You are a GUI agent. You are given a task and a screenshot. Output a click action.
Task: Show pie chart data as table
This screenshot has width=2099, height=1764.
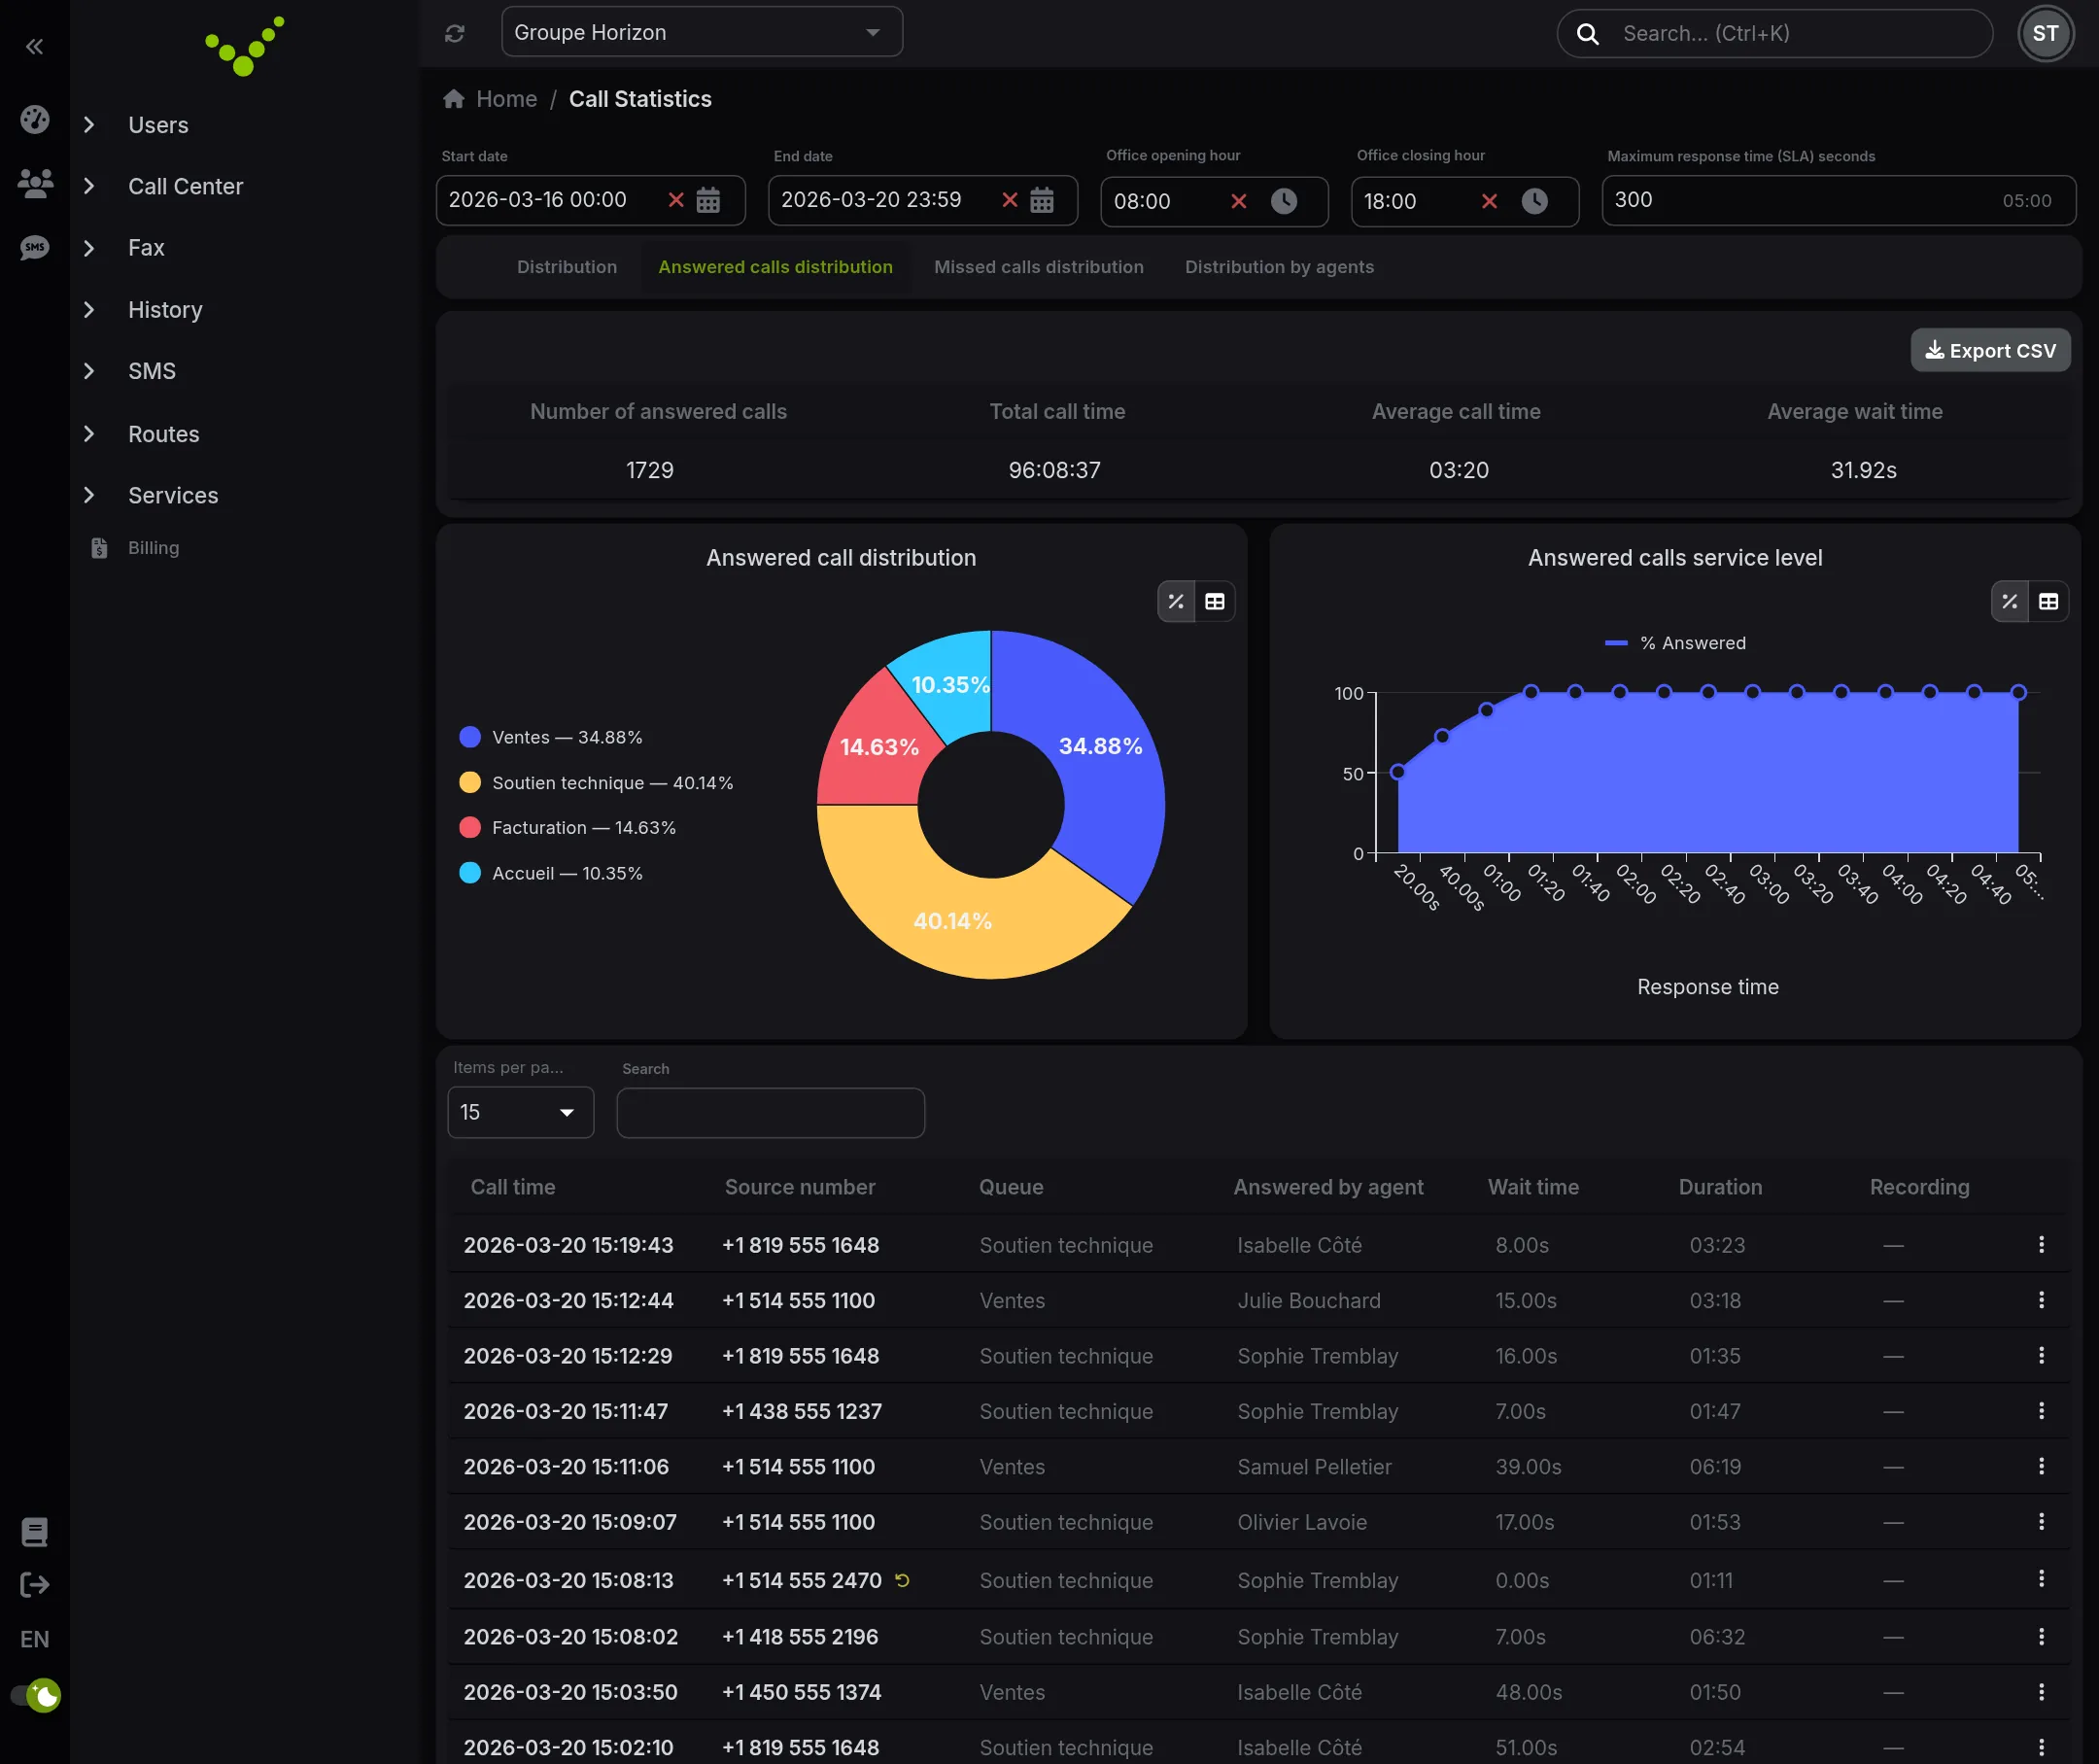[1215, 601]
